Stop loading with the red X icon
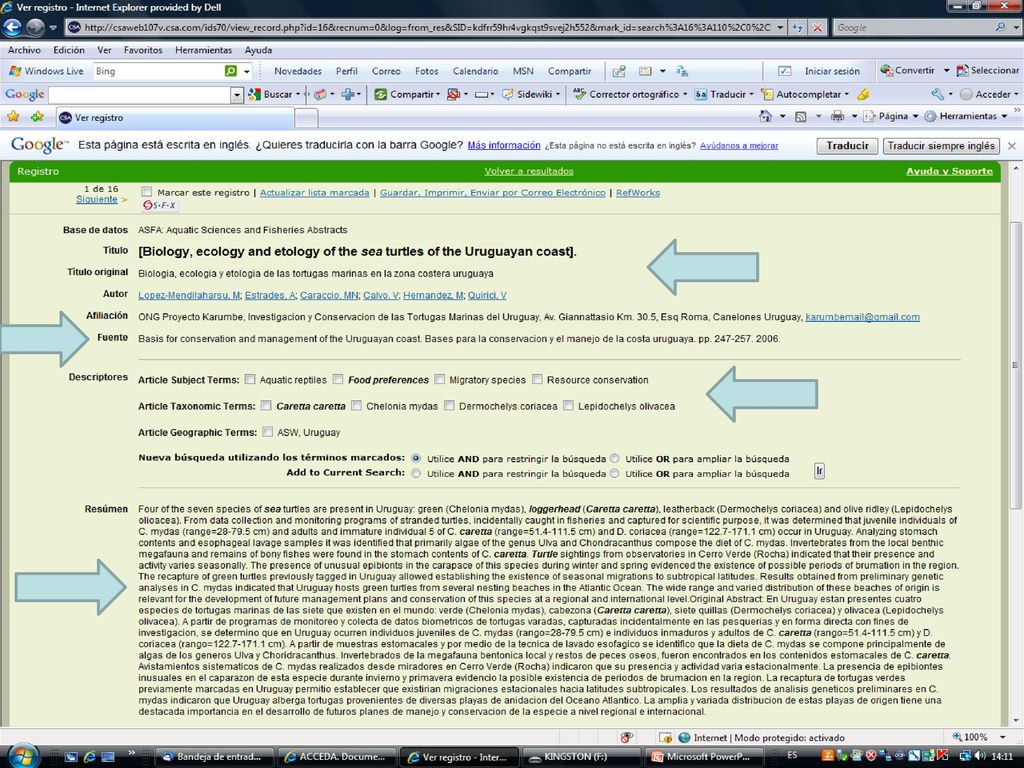The image size is (1024, 768). 817,27
